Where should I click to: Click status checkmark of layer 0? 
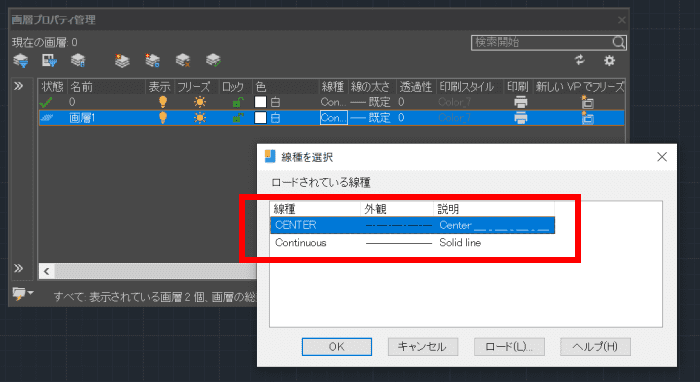point(46,103)
